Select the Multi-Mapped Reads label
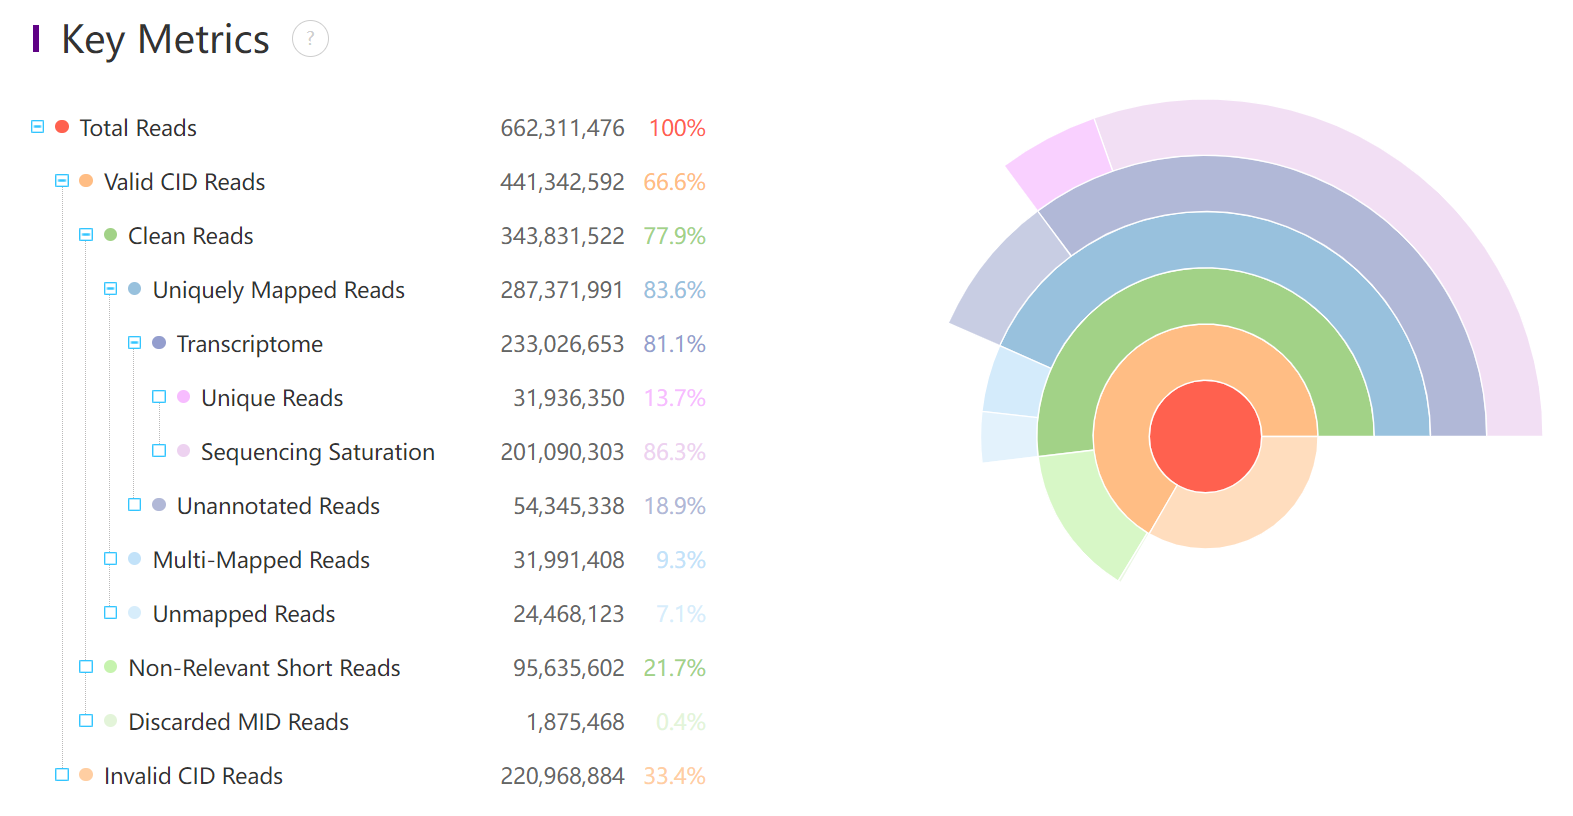 pos(262,561)
